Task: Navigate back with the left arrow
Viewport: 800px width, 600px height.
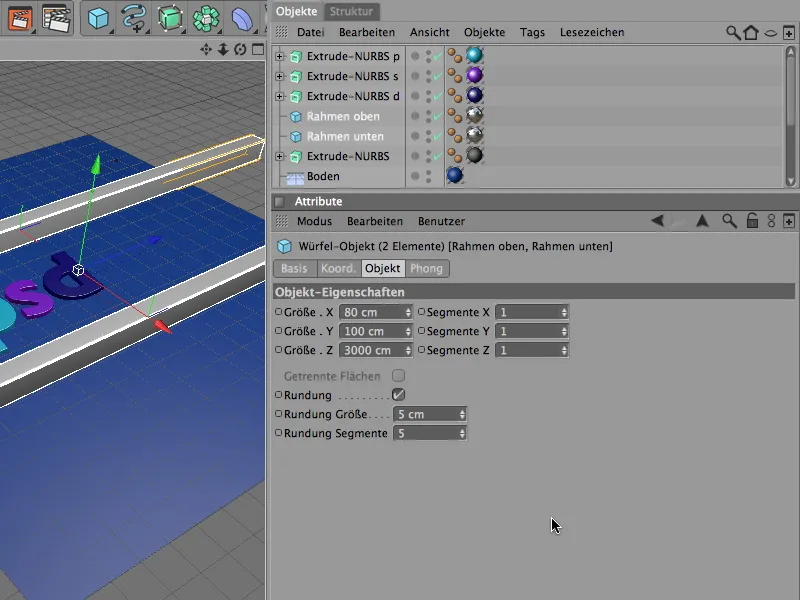Action: (x=657, y=221)
